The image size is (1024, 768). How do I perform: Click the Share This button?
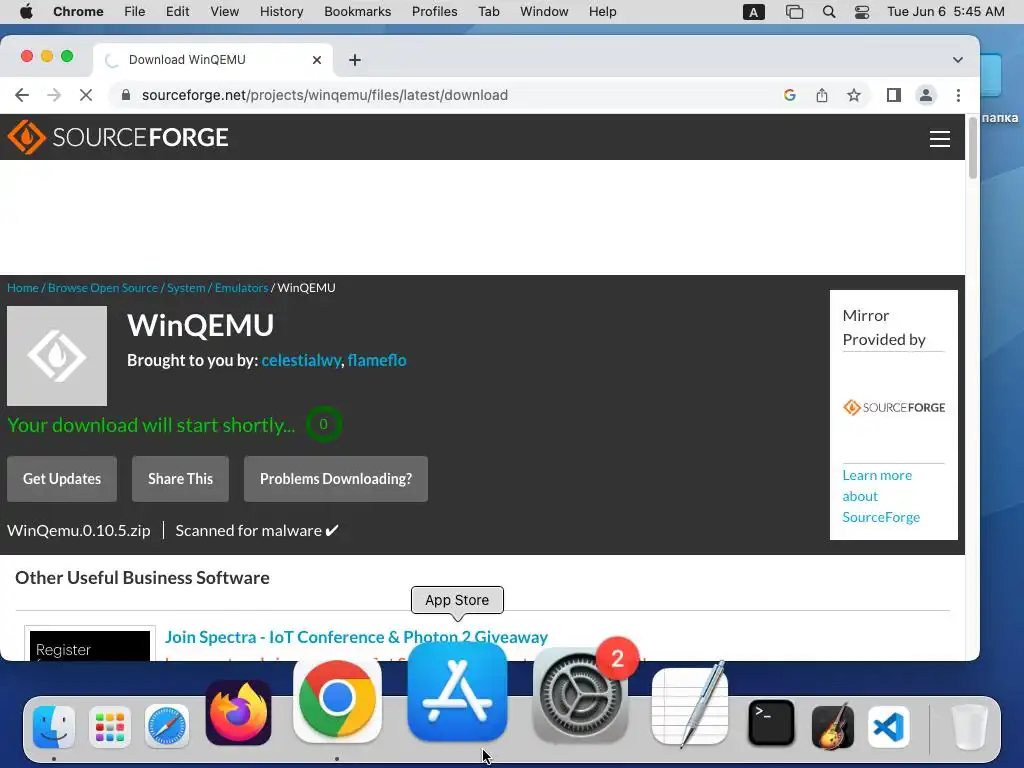point(180,479)
